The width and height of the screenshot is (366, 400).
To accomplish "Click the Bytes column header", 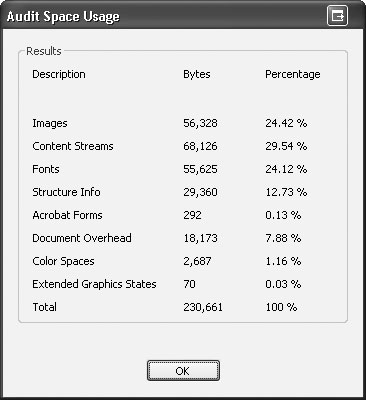I will [x=197, y=74].
